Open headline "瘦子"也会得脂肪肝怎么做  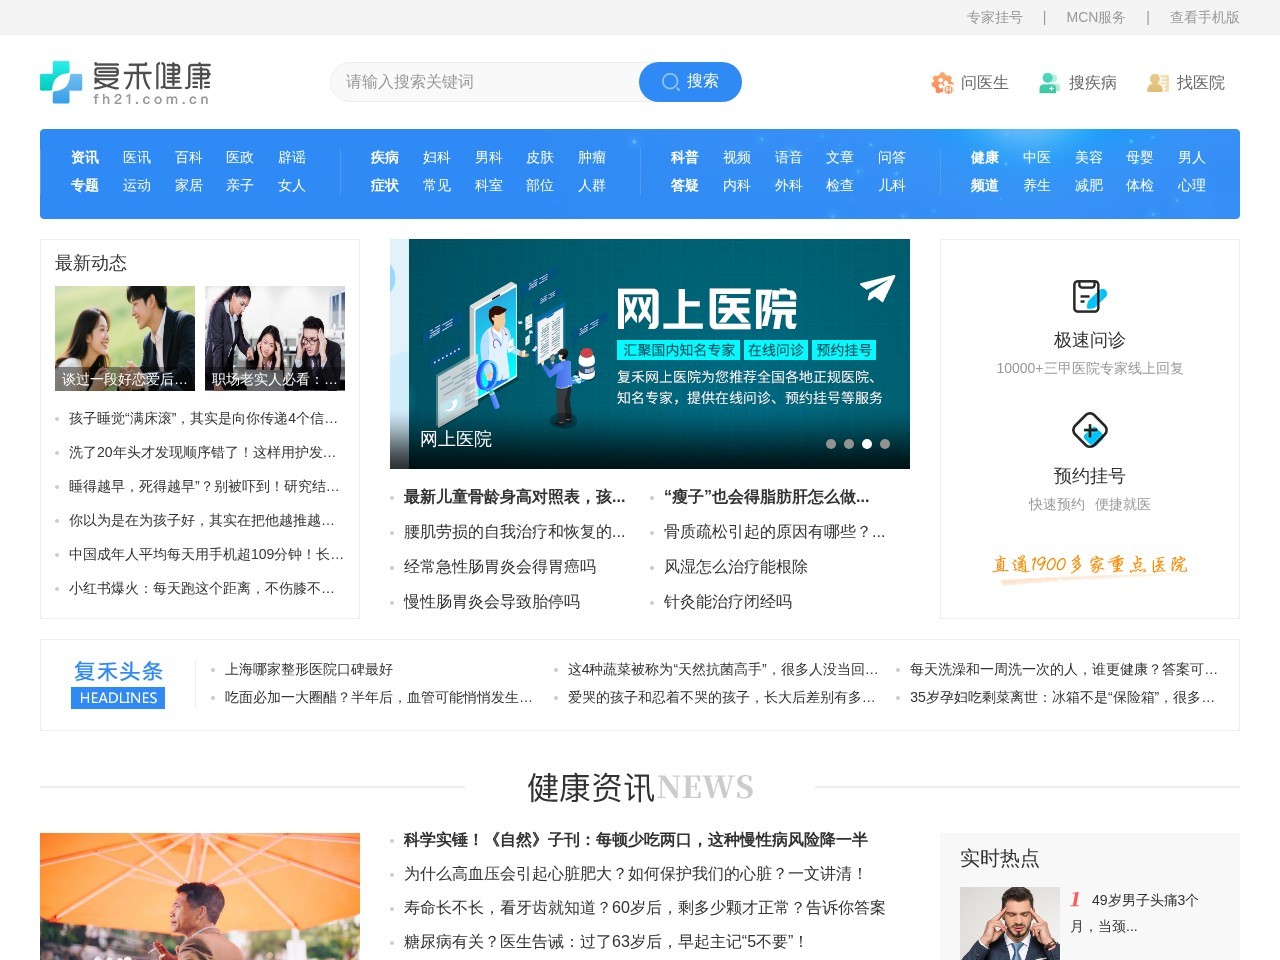tap(767, 497)
